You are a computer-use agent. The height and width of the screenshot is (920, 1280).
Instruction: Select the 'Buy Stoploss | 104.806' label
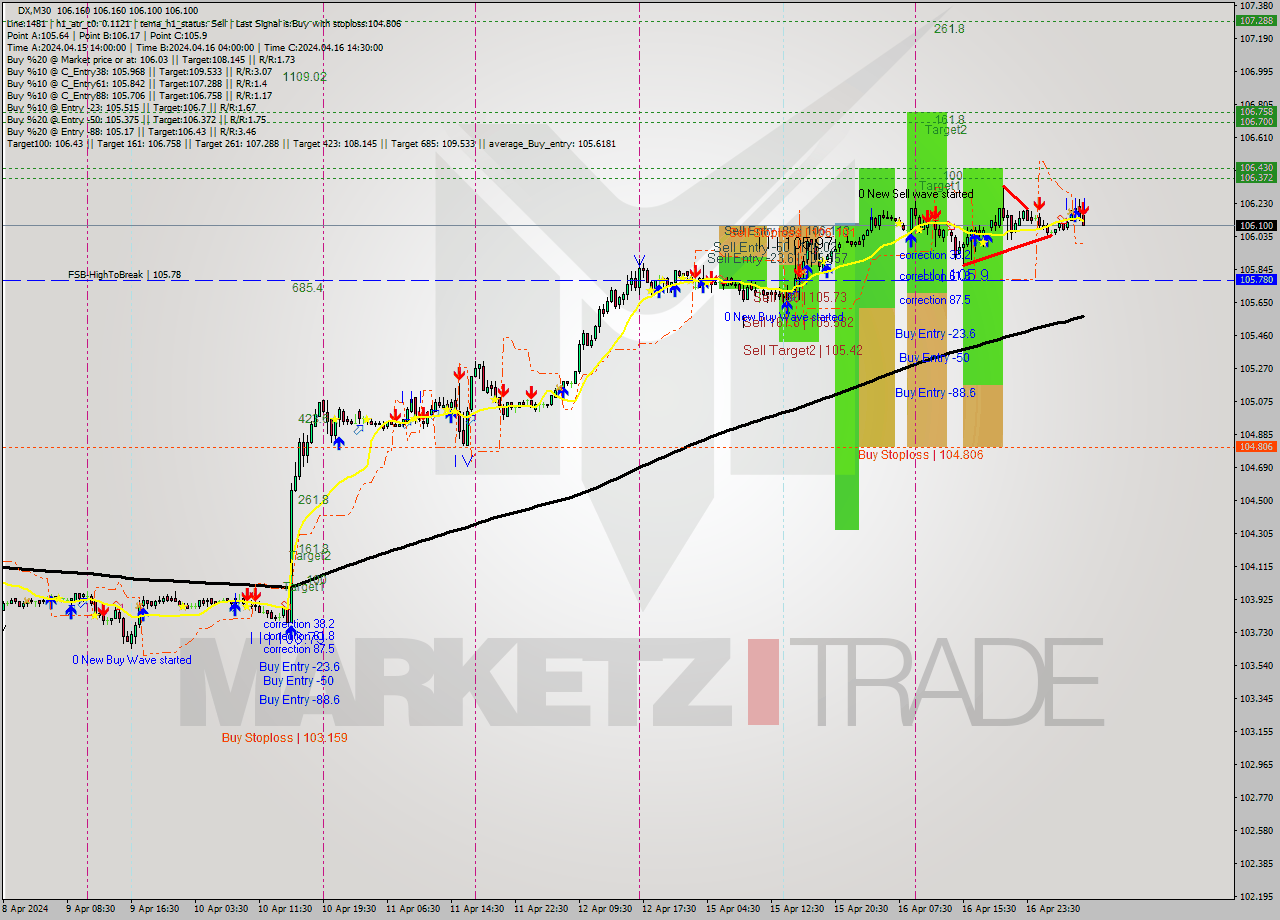click(x=920, y=454)
